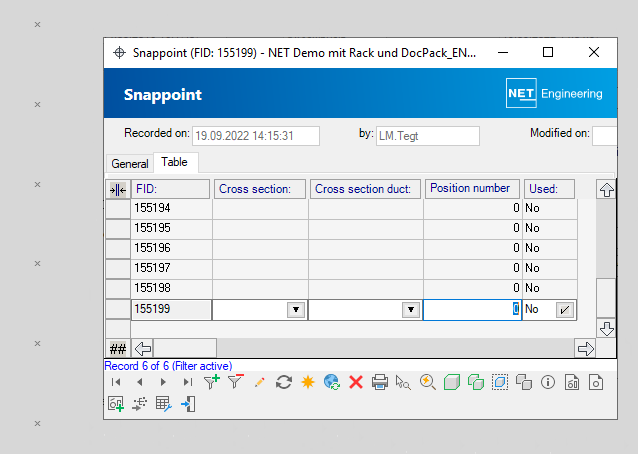Click the Cross section duct column header
This screenshot has height=454, width=638.
365,189
